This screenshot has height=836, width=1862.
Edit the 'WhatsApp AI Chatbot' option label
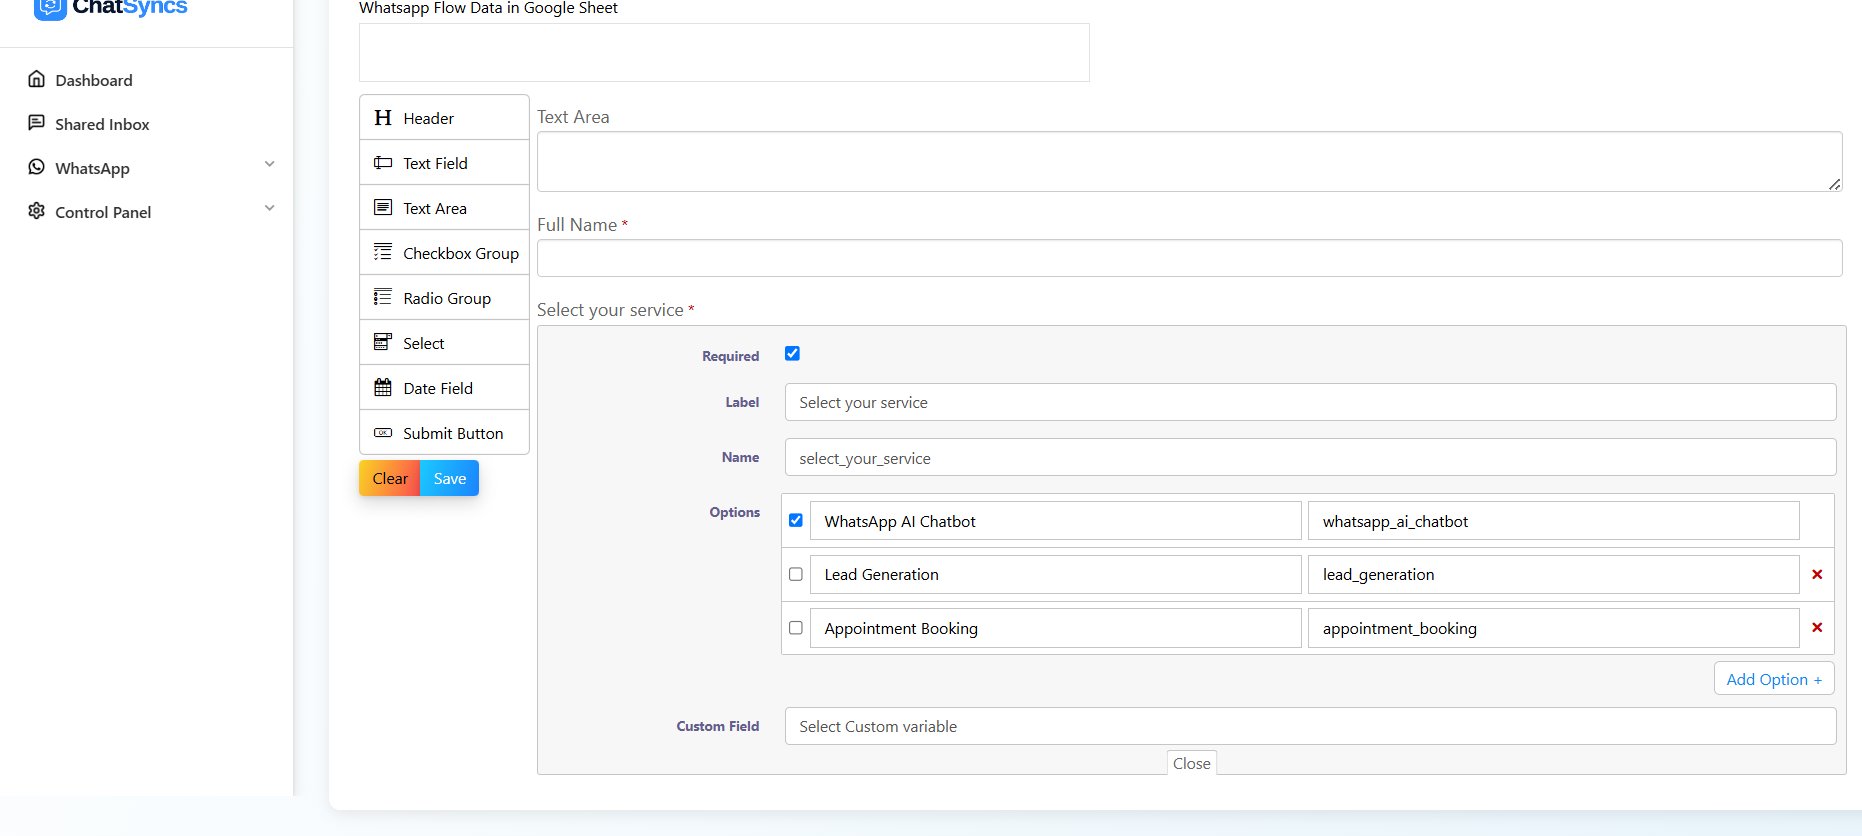click(1056, 521)
